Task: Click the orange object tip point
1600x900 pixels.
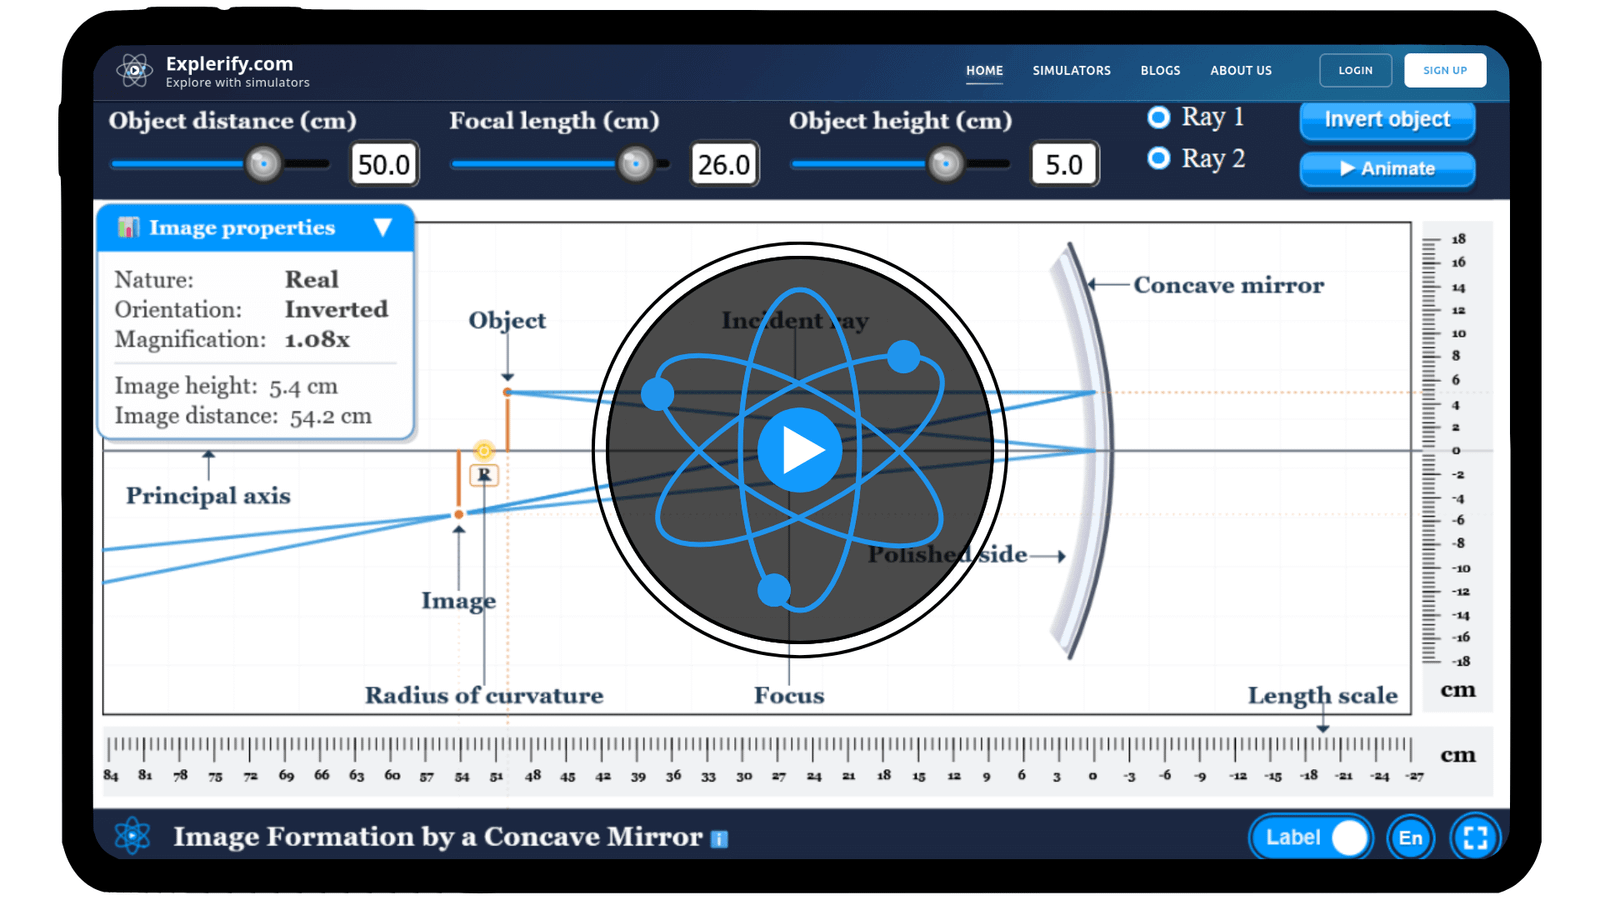Action: tap(507, 392)
